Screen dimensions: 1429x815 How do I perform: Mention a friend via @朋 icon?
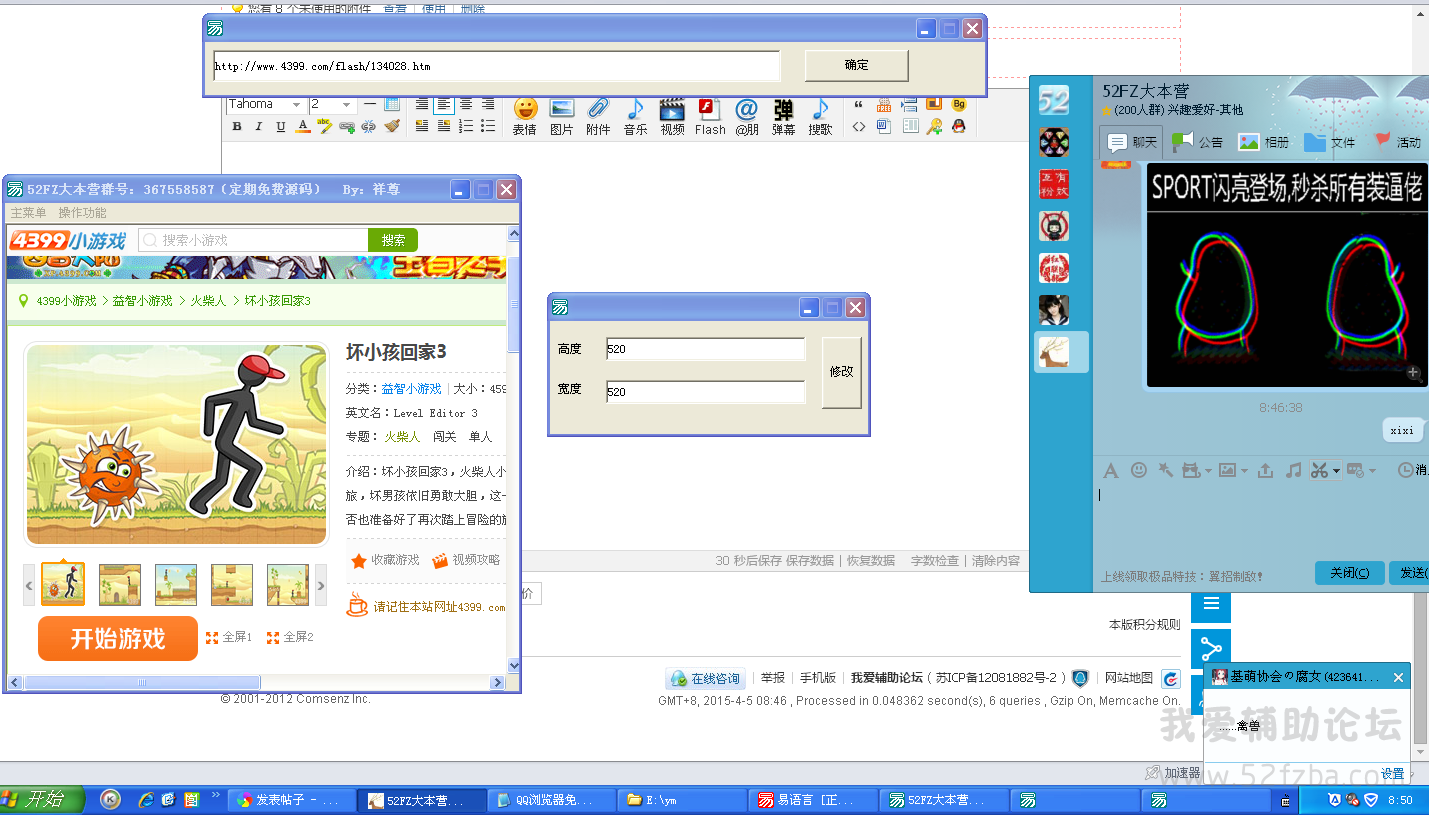pyautogui.click(x=747, y=116)
